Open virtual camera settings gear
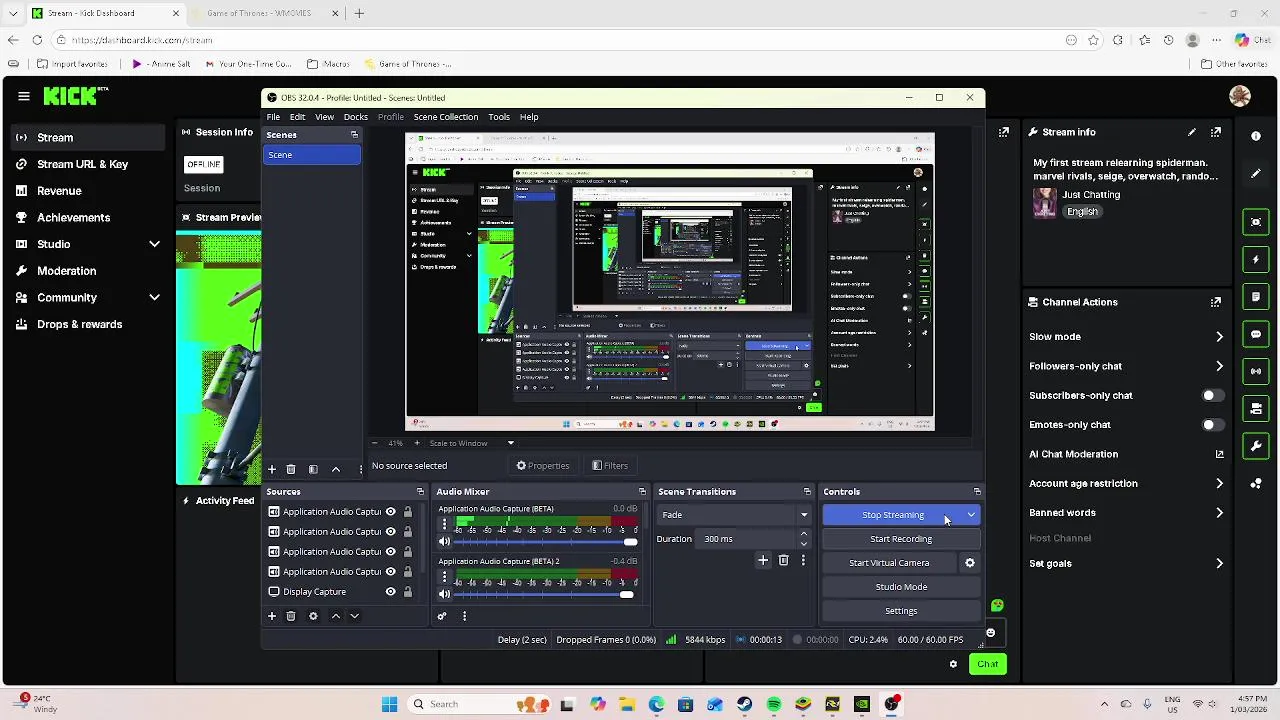The height and width of the screenshot is (720, 1280). coord(969,563)
